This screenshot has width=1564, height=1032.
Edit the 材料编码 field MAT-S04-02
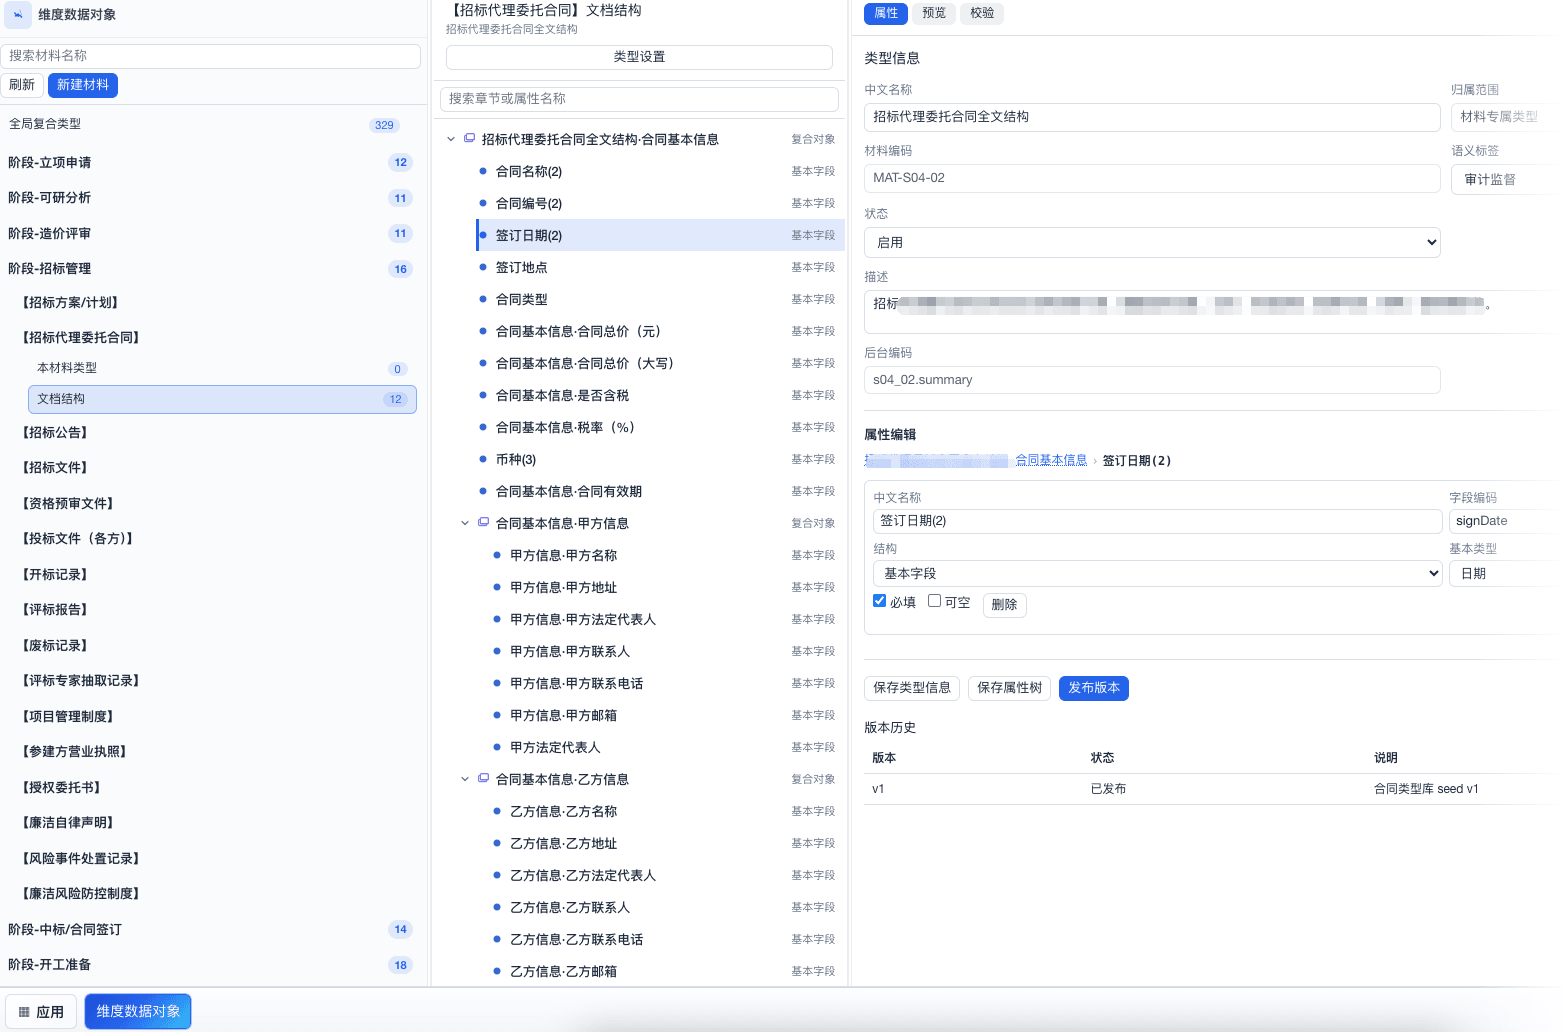coord(1152,178)
